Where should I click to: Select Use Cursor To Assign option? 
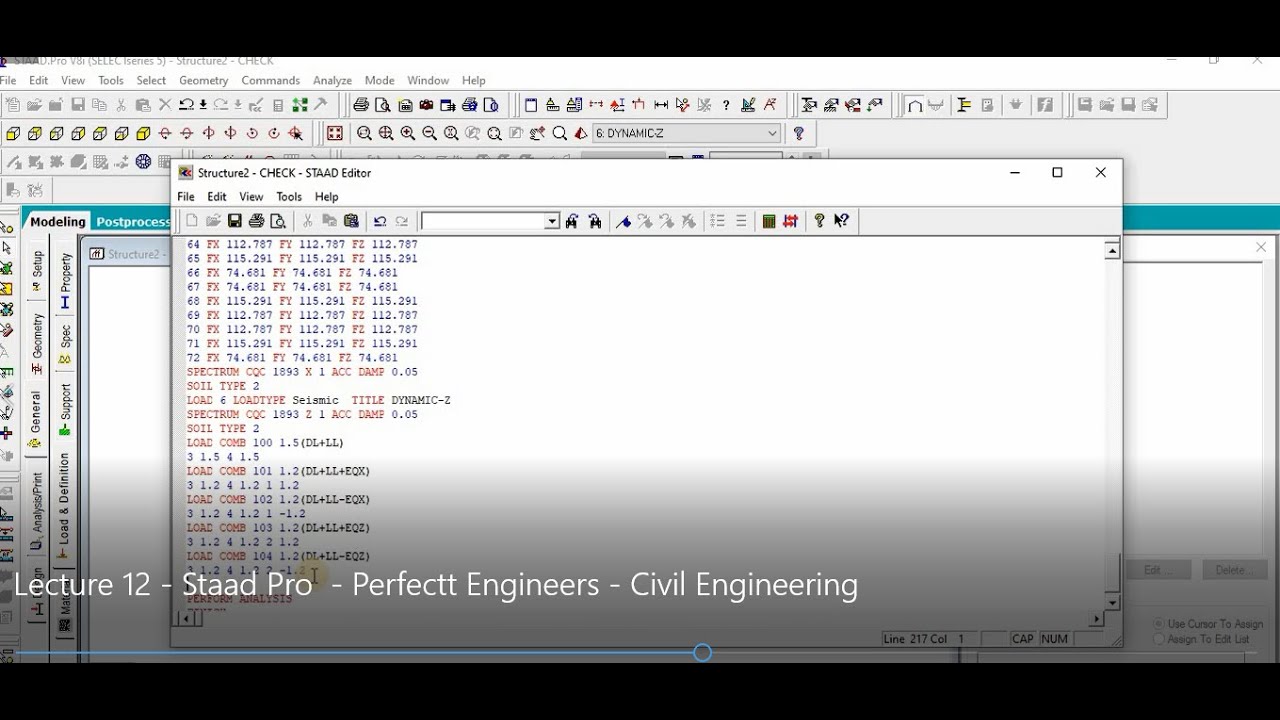pos(1208,624)
